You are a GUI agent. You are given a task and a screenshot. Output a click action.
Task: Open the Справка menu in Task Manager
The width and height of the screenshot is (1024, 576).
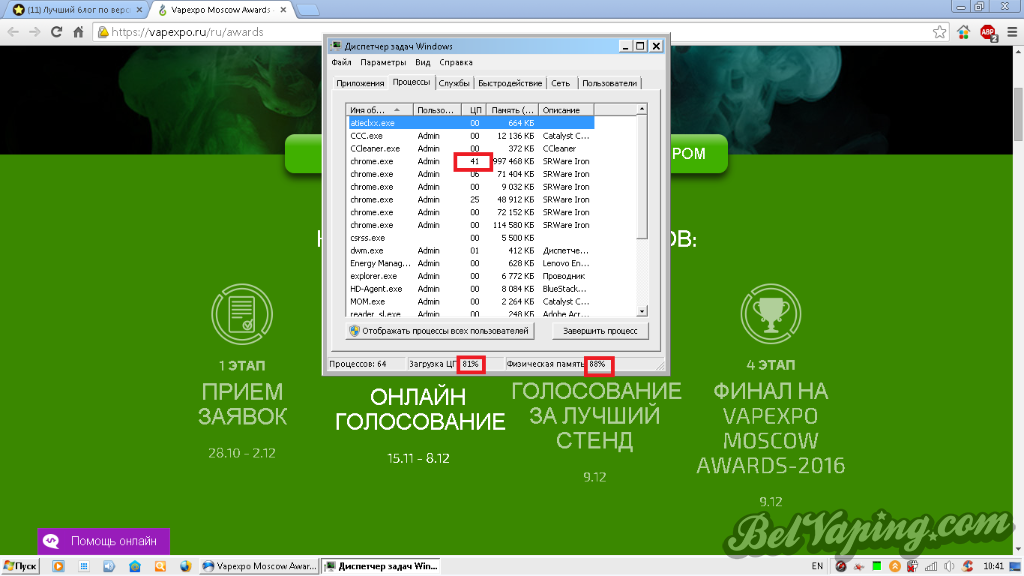pyautogui.click(x=456, y=63)
